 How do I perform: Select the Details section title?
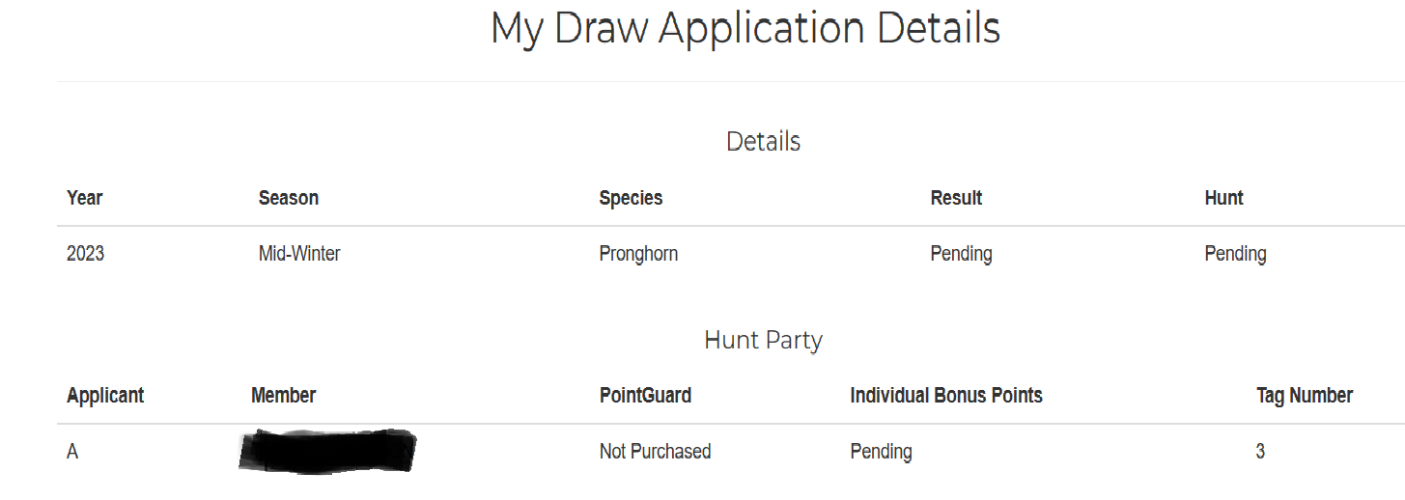pyautogui.click(x=763, y=142)
